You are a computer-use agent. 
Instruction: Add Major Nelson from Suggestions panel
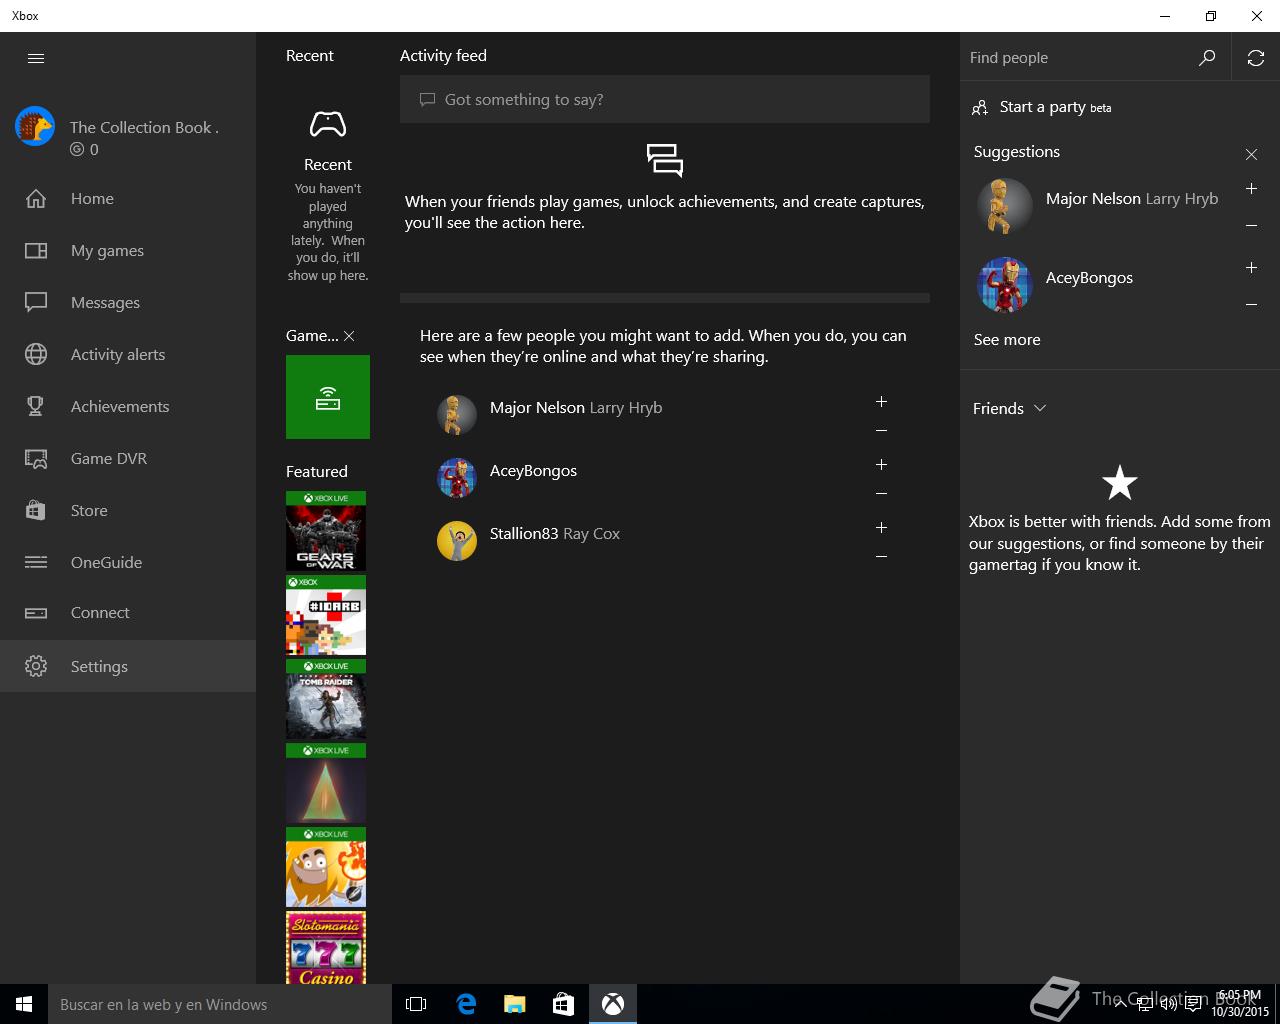point(1251,188)
